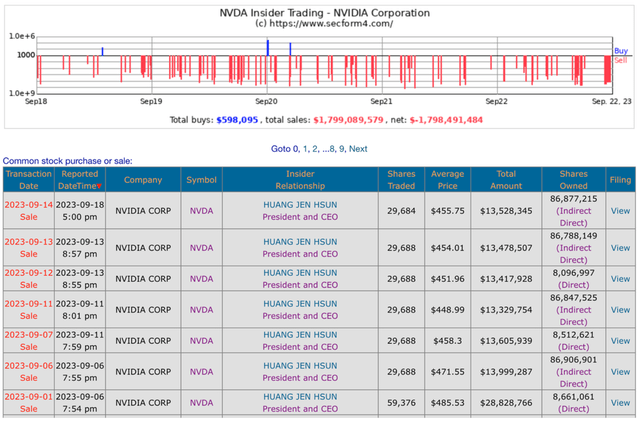Select average price $485.53 cell
This screenshot has height=422, width=640.
447,403
